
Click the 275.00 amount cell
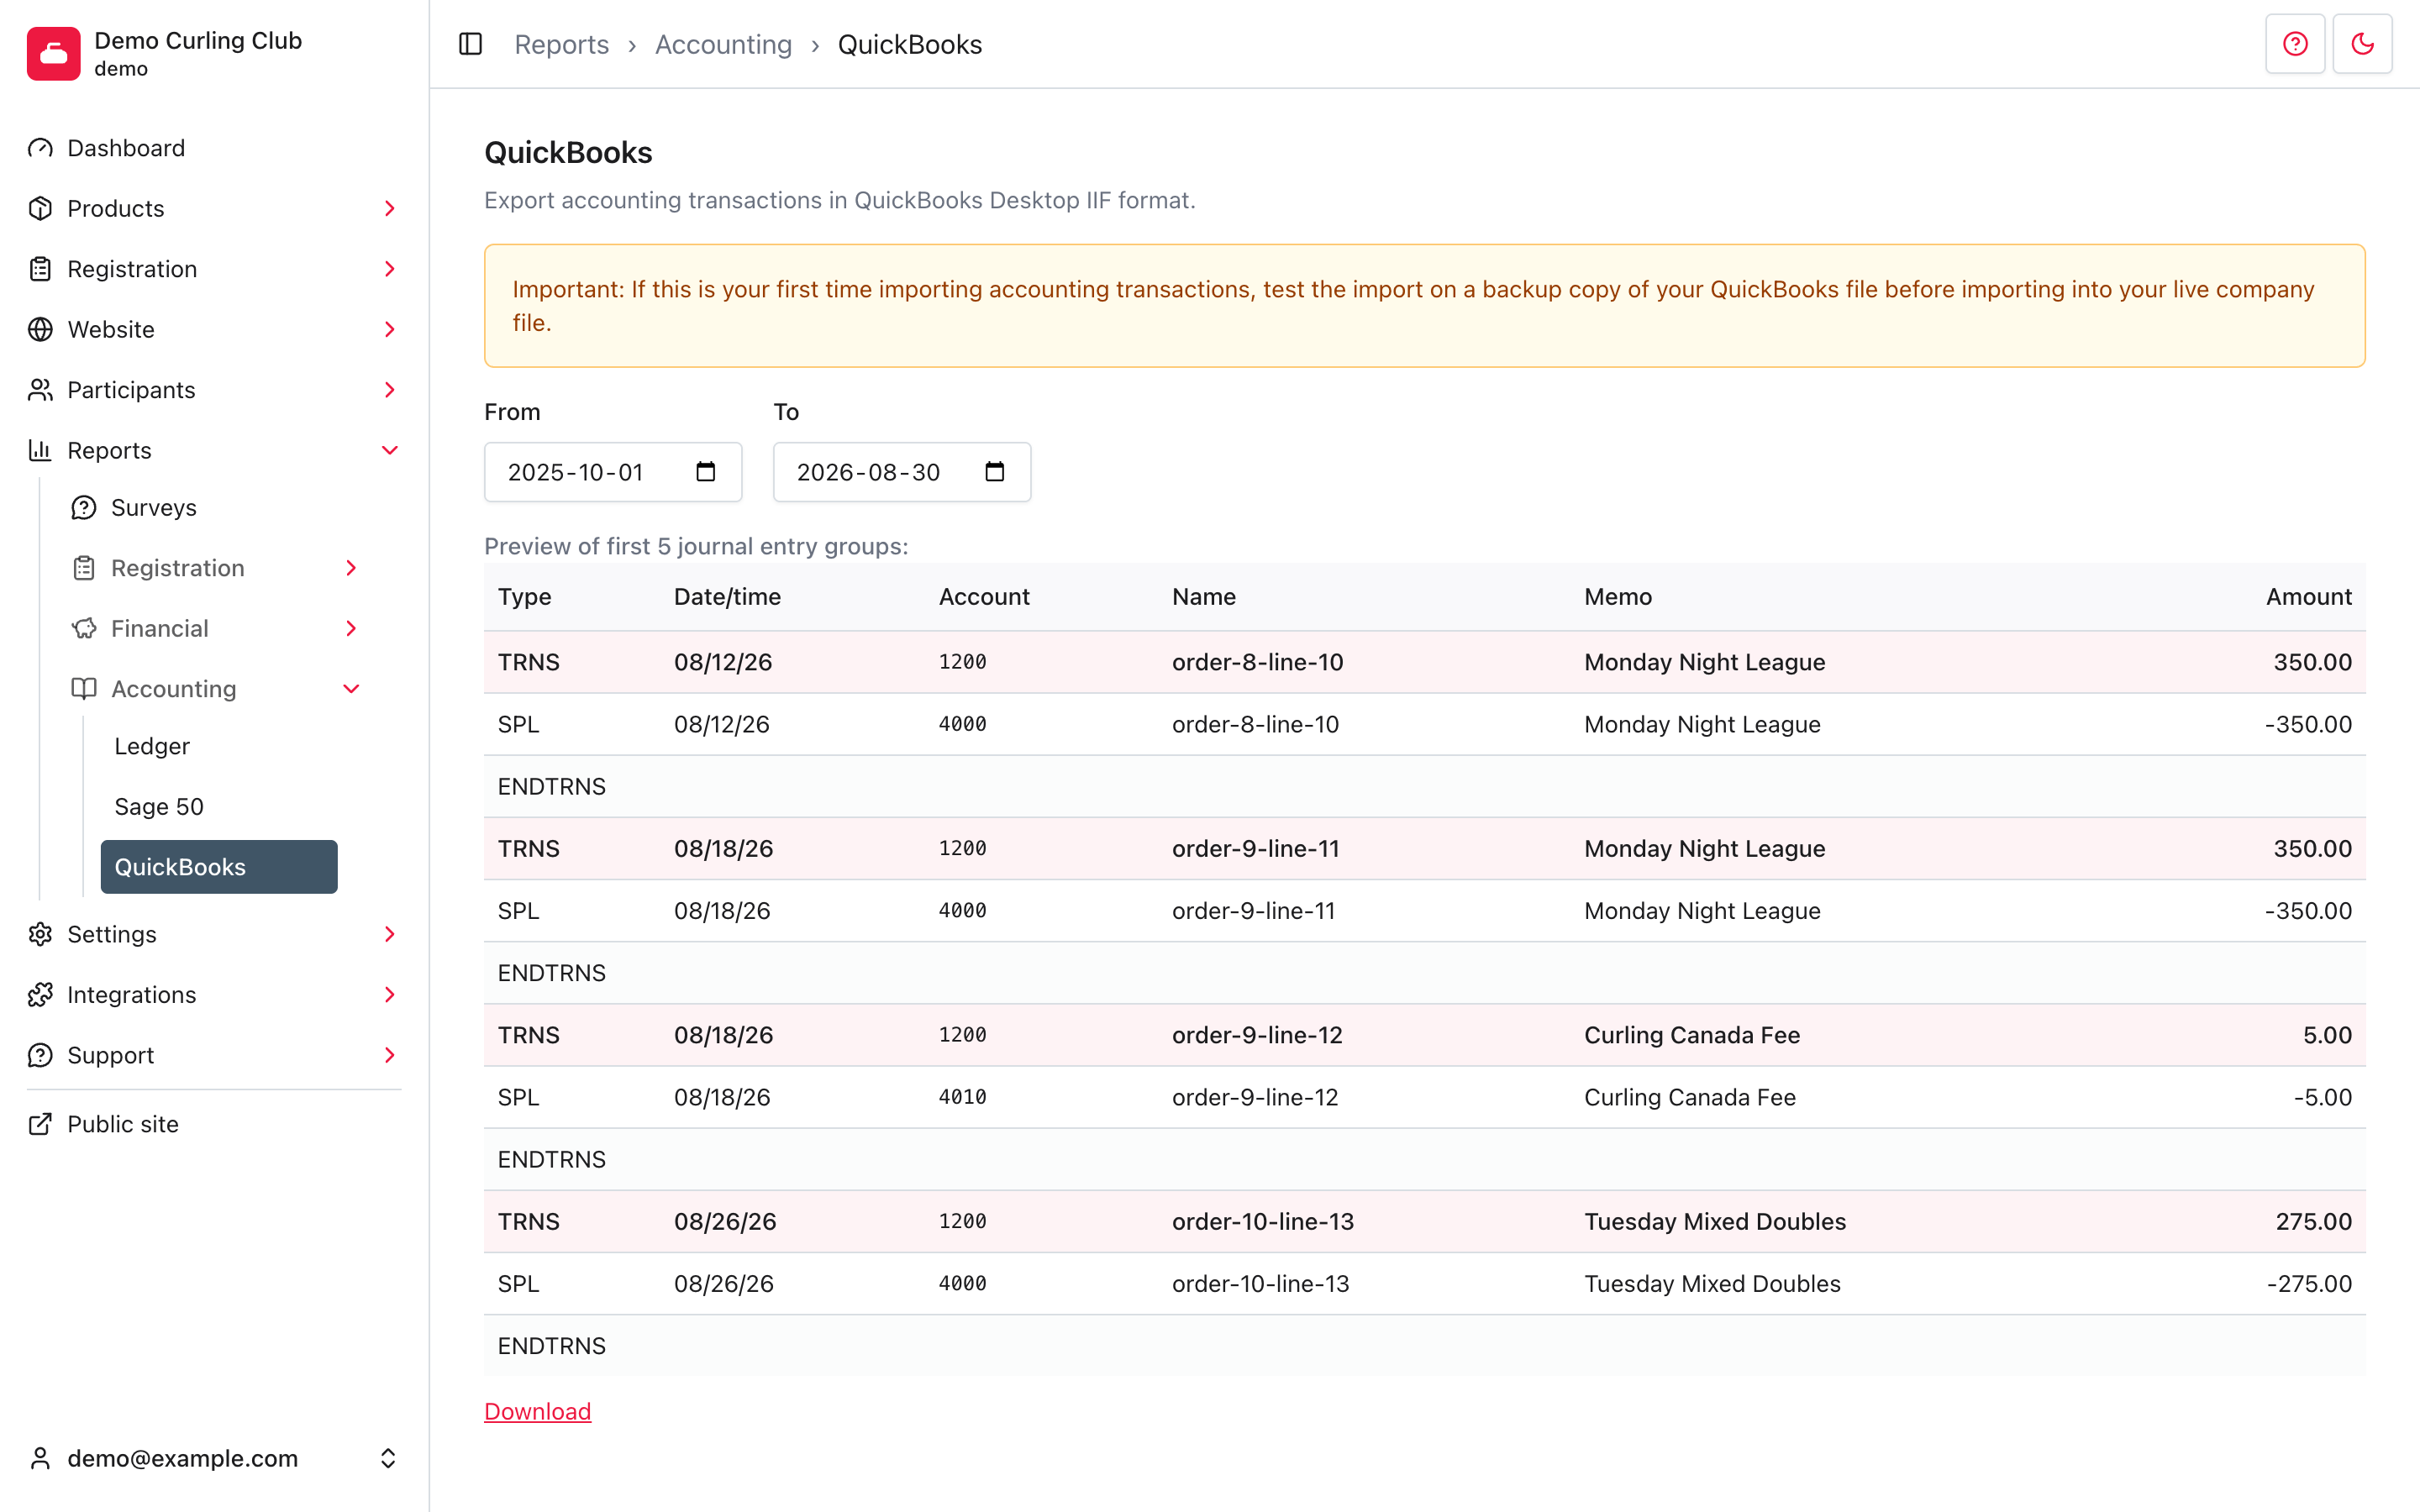2313,1221
